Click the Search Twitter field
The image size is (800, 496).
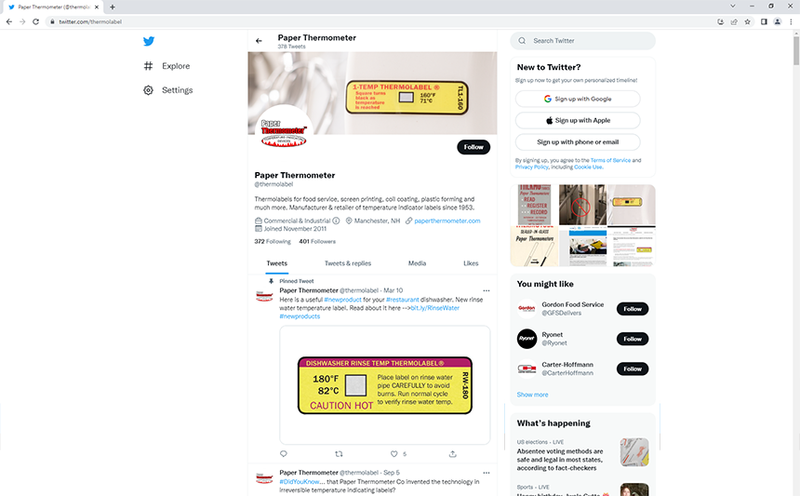pyautogui.click(x=583, y=41)
